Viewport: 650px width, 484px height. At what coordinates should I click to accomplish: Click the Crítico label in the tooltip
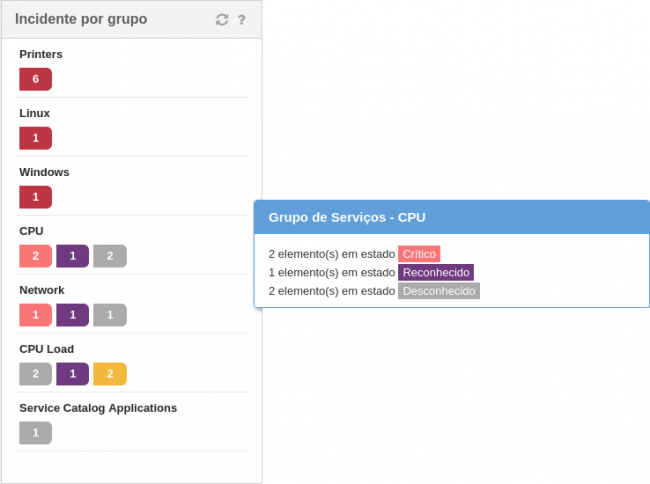coord(419,254)
